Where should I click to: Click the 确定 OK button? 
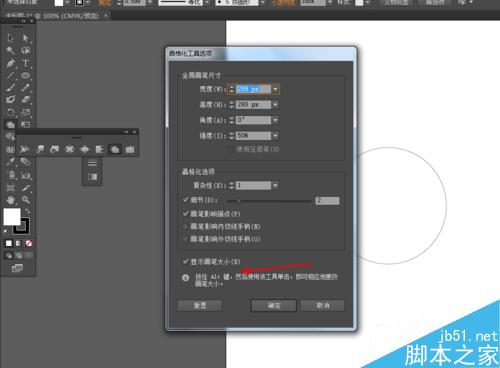tap(274, 305)
